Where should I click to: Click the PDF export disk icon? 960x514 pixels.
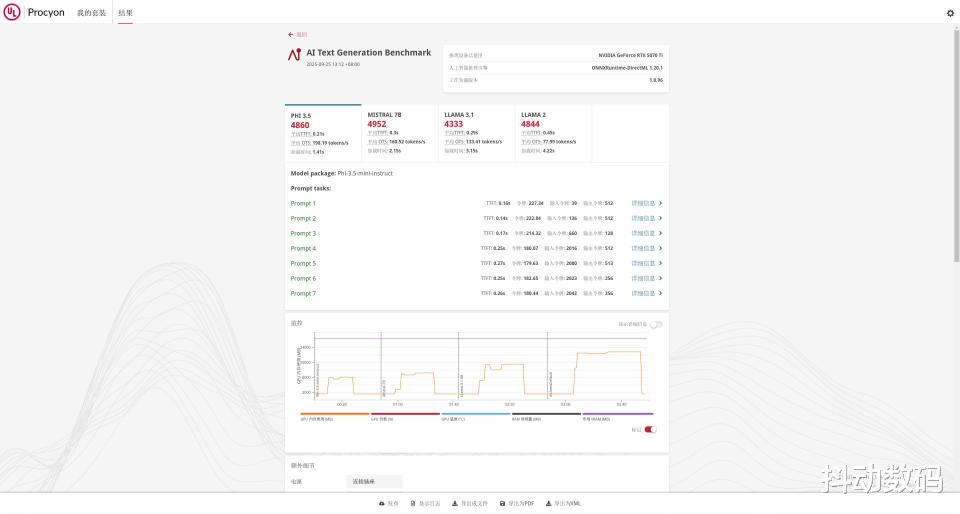point(502,504)
